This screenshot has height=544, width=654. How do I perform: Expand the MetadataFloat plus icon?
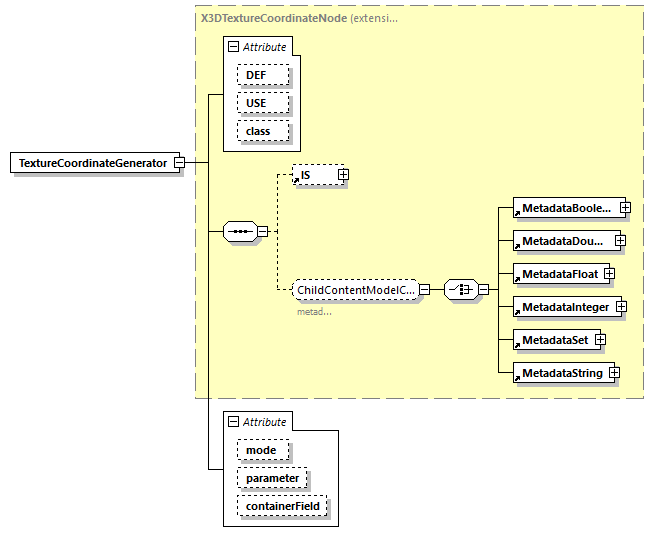pyautogui.click(x=608, y=273)
